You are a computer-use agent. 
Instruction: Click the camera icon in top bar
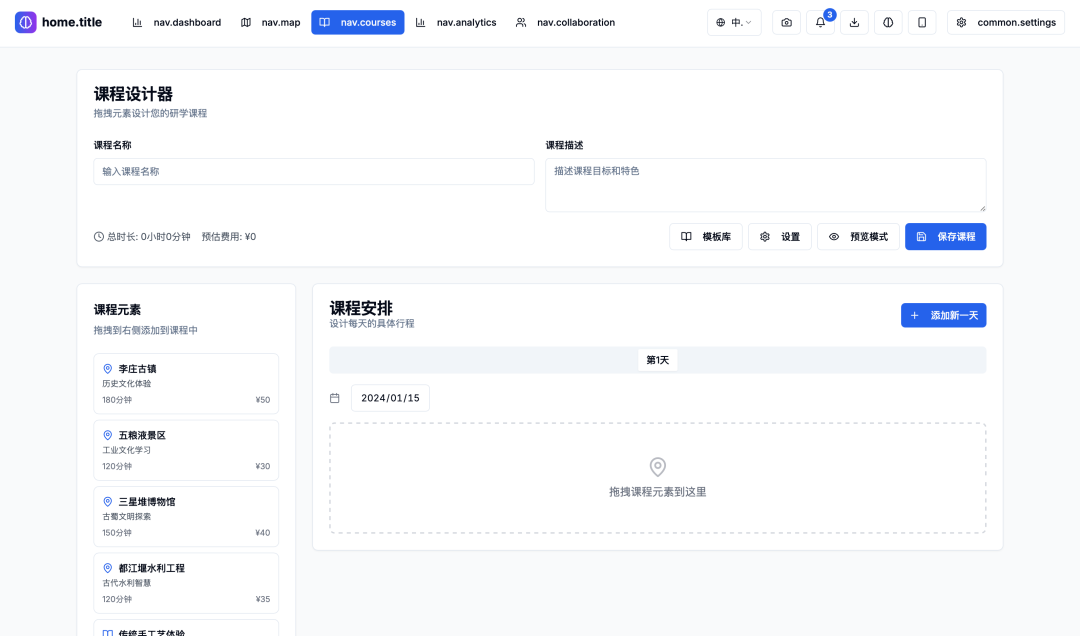tap(786, 22)
